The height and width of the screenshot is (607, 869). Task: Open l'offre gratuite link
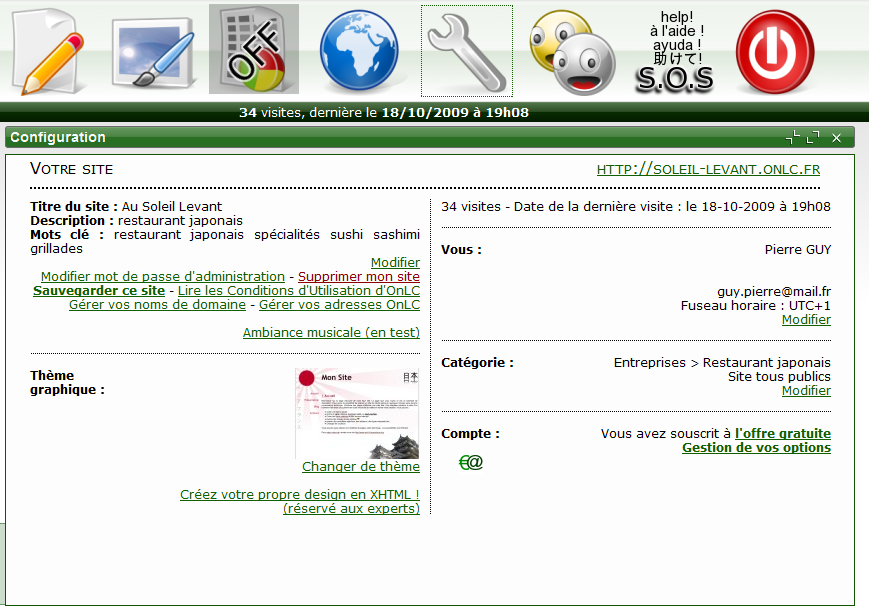click(783, 433)
